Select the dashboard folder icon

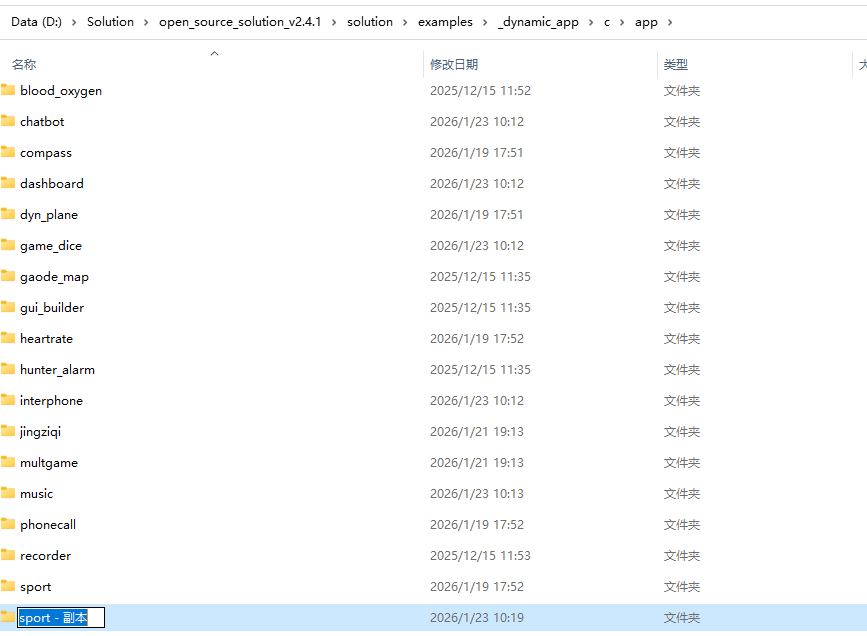coord(8,183)
